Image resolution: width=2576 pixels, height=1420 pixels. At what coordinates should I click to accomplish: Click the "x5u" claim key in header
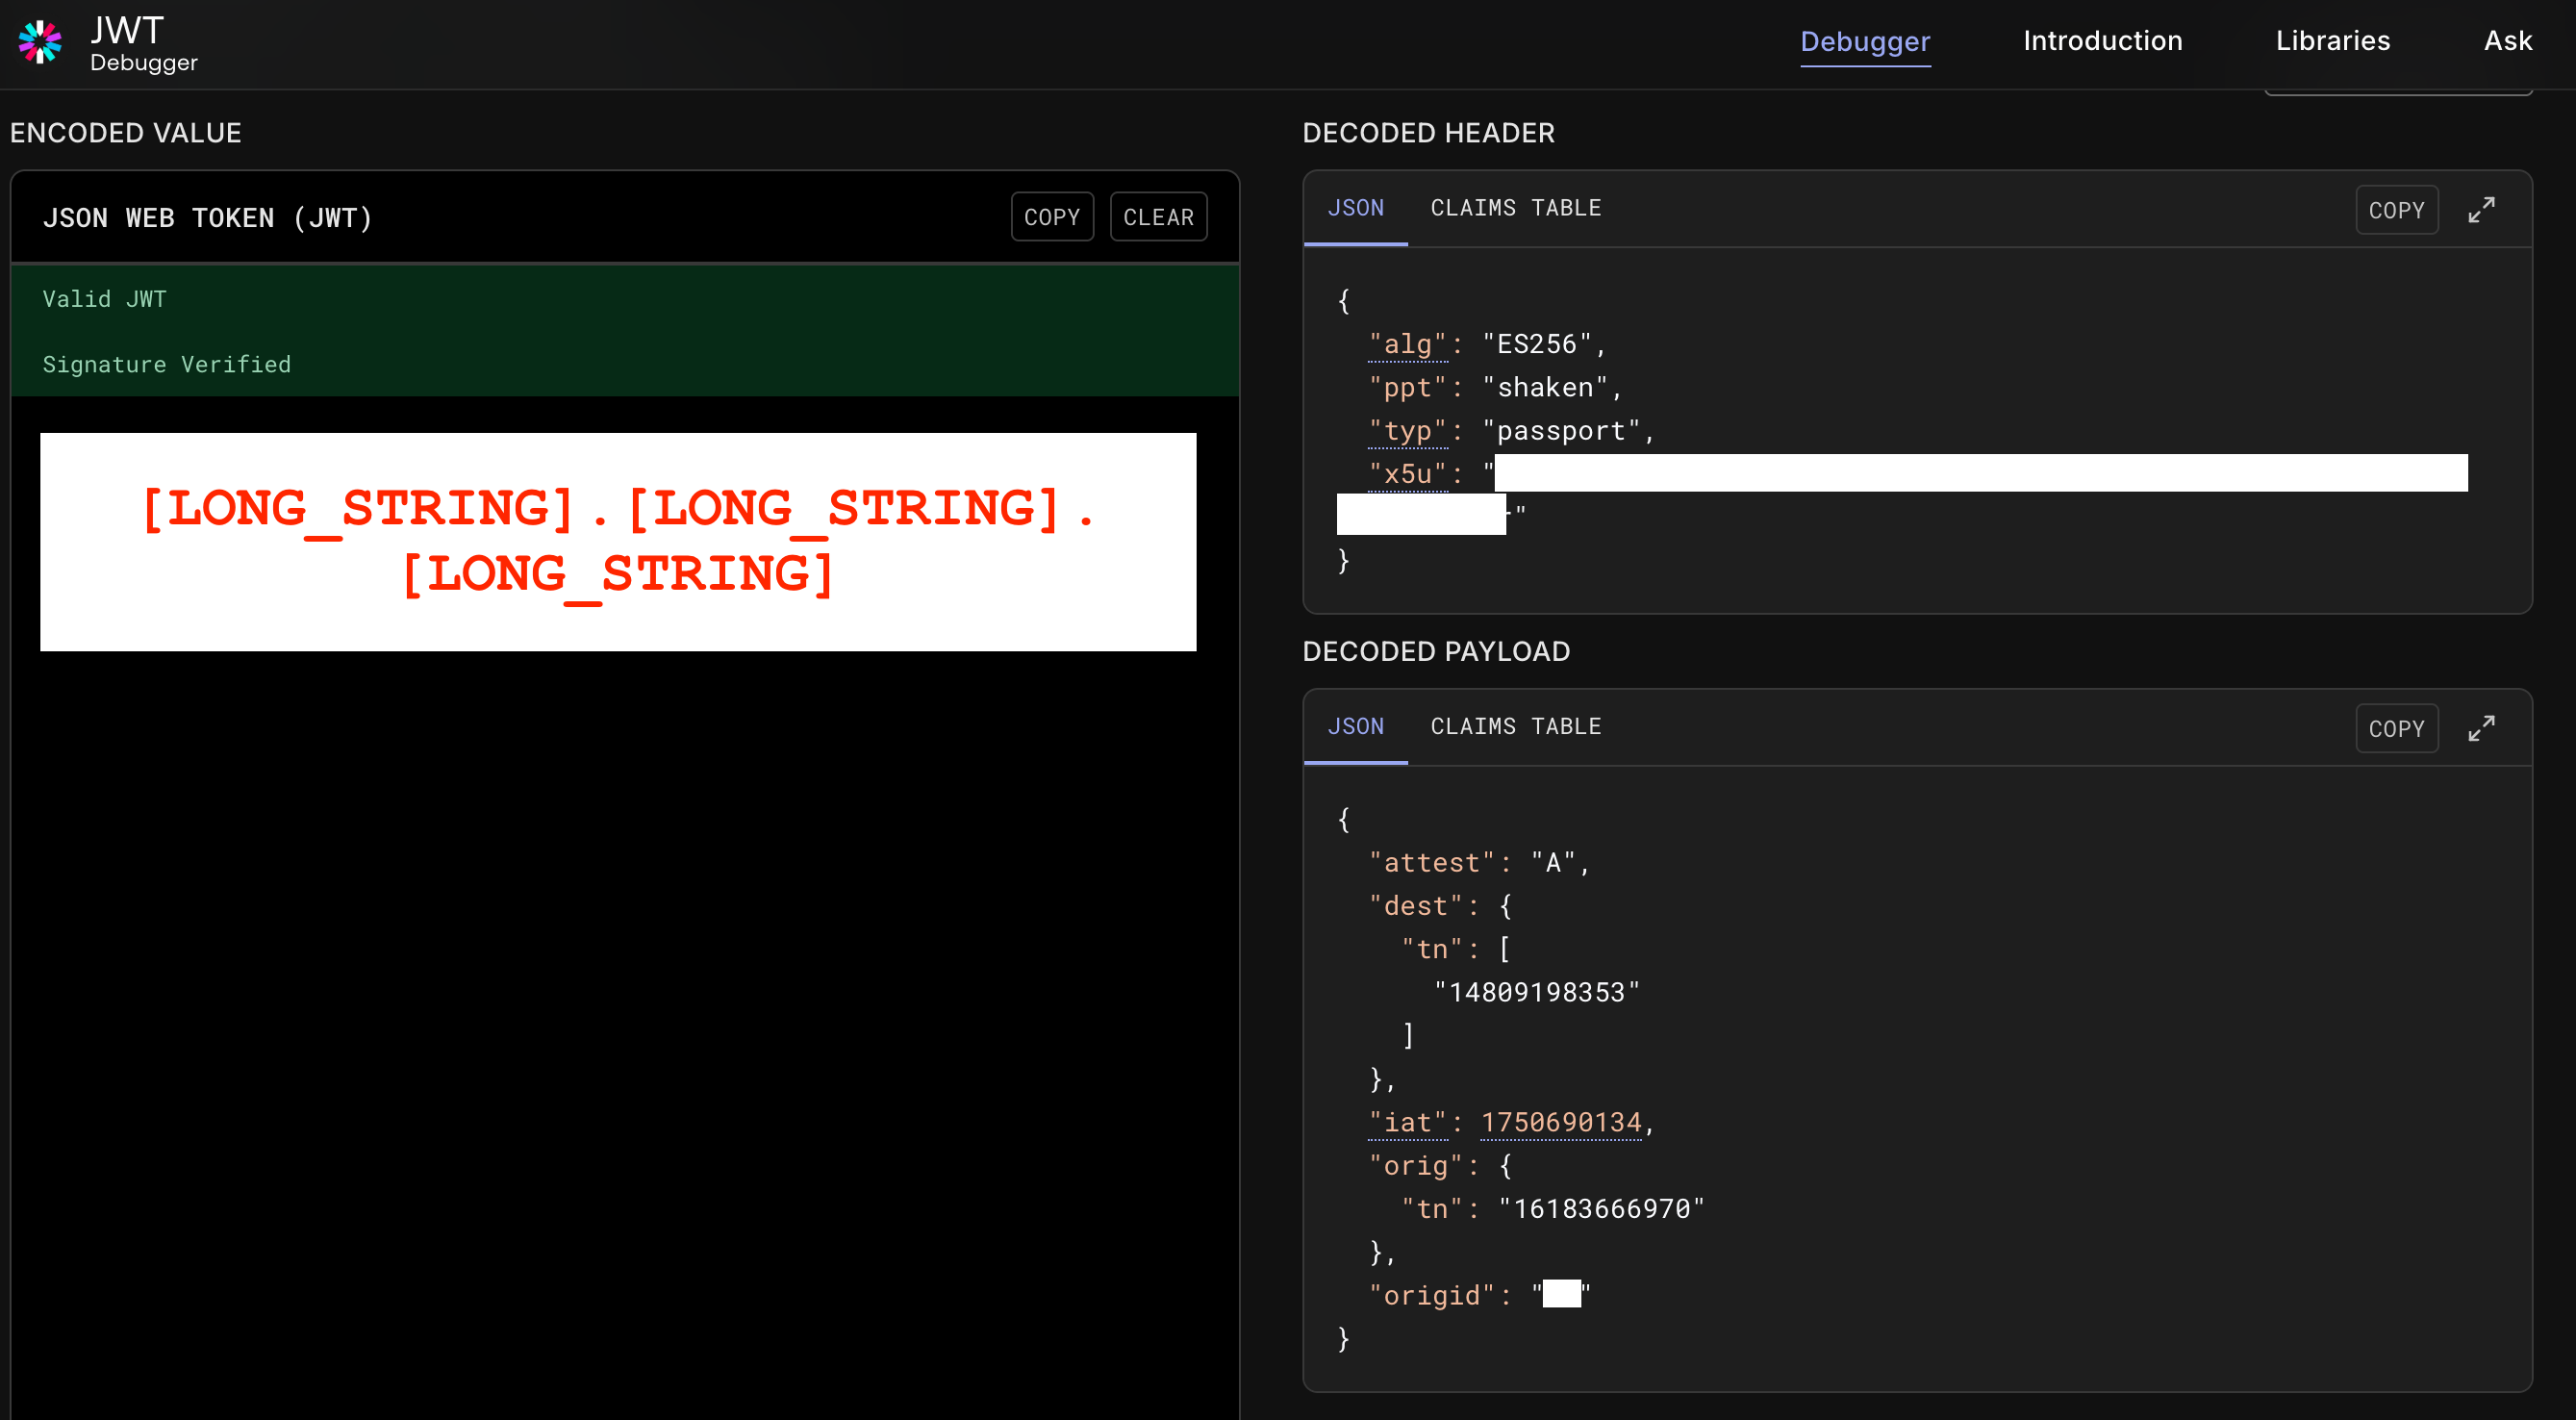[x=1407, y=474]
